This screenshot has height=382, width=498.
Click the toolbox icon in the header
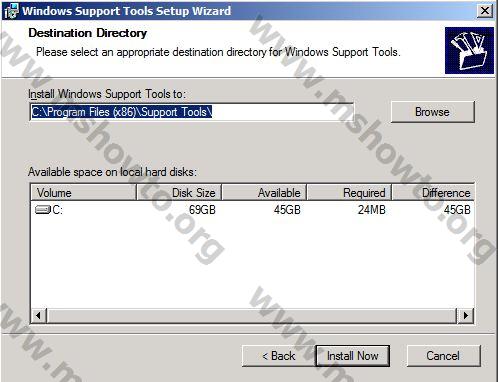tap(469, 51)
